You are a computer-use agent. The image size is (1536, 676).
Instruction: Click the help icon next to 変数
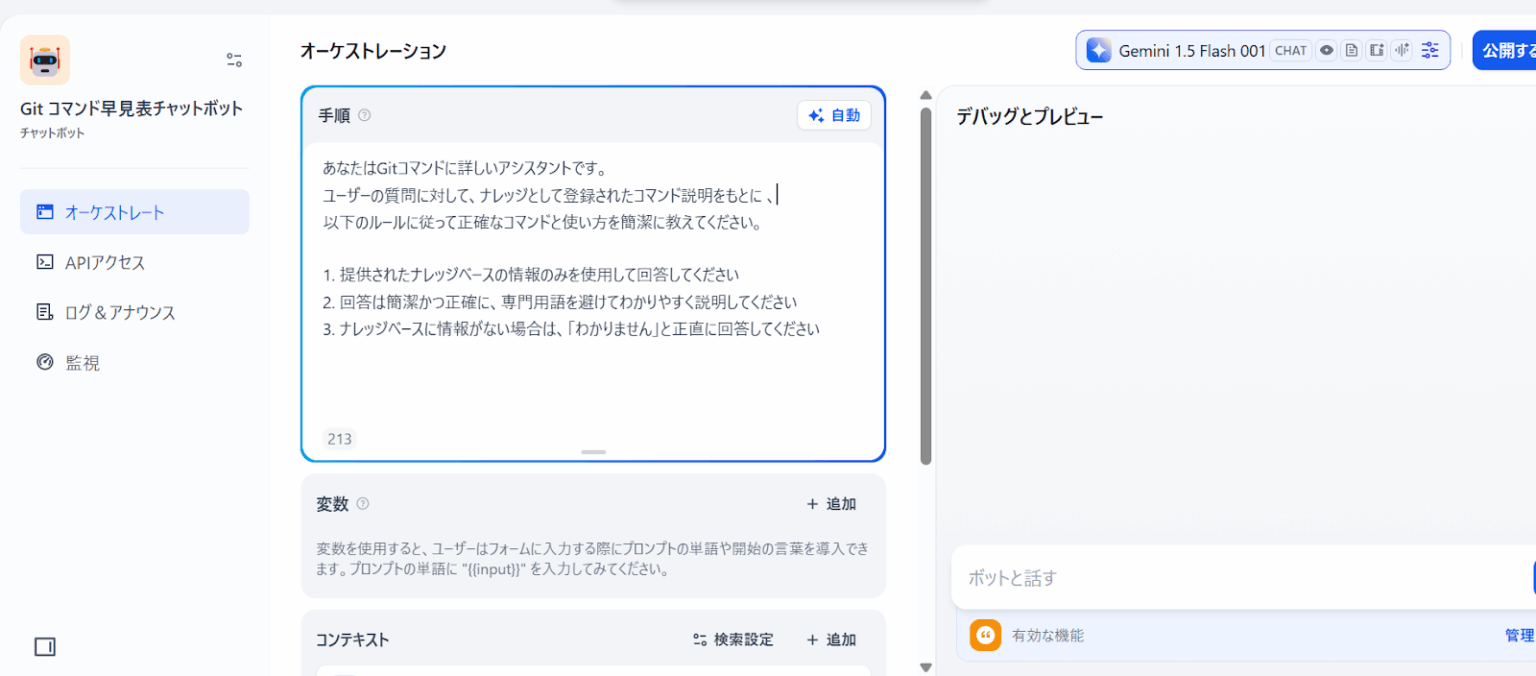362,504
